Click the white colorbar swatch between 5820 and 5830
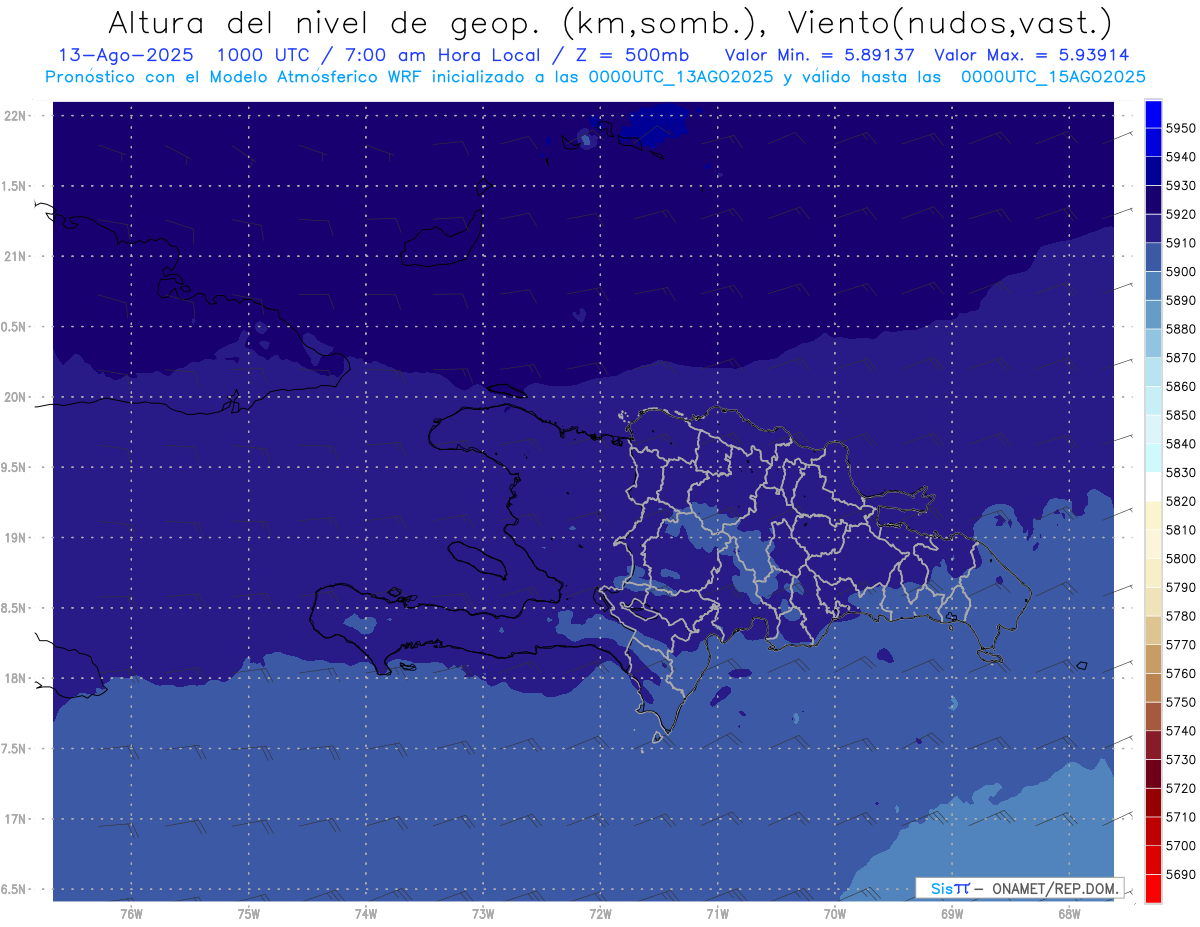This screenshot has width=1200, height=927. coord(1153,487)
